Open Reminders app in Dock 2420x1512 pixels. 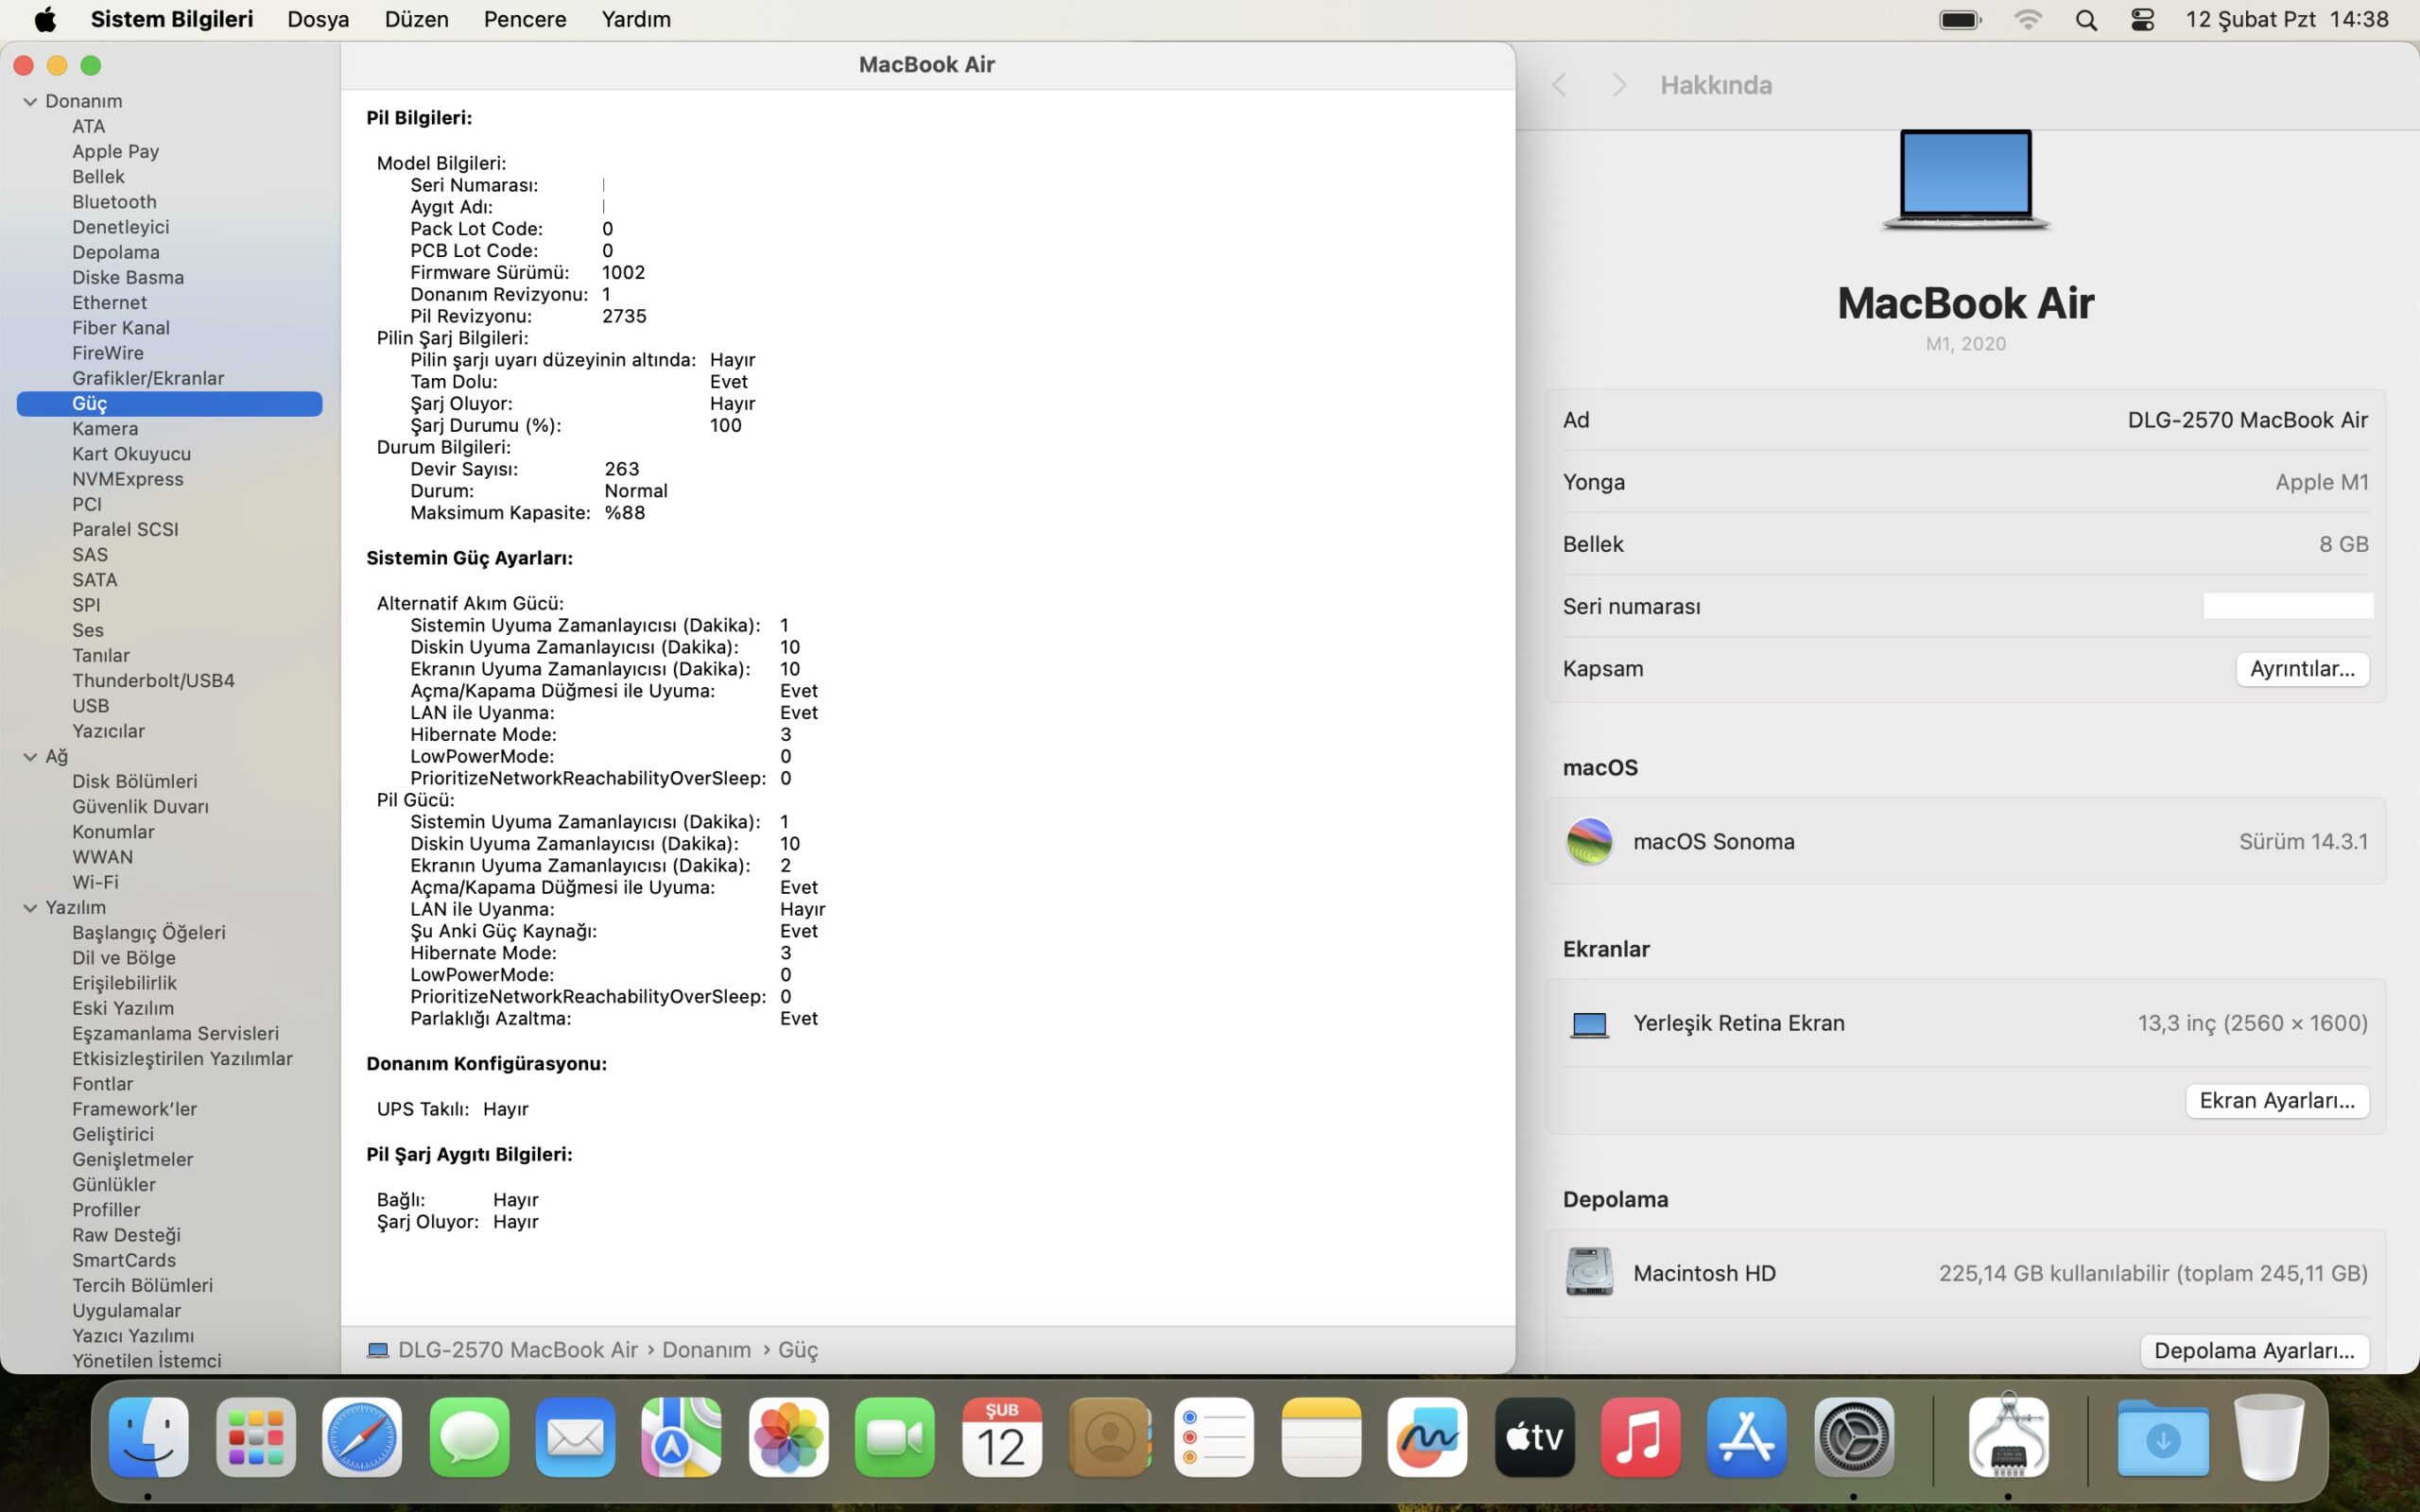tap(1214, 1437)
